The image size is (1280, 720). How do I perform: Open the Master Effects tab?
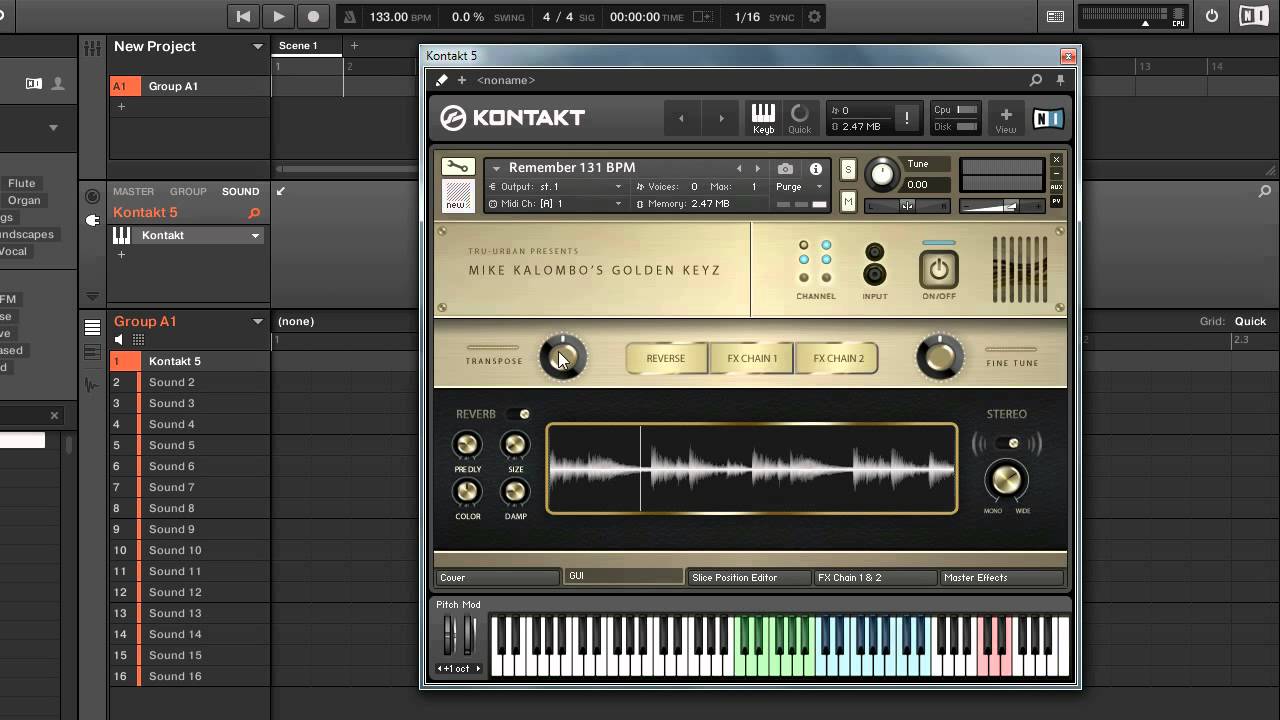pyautogui.click(x=1001, y=577)
